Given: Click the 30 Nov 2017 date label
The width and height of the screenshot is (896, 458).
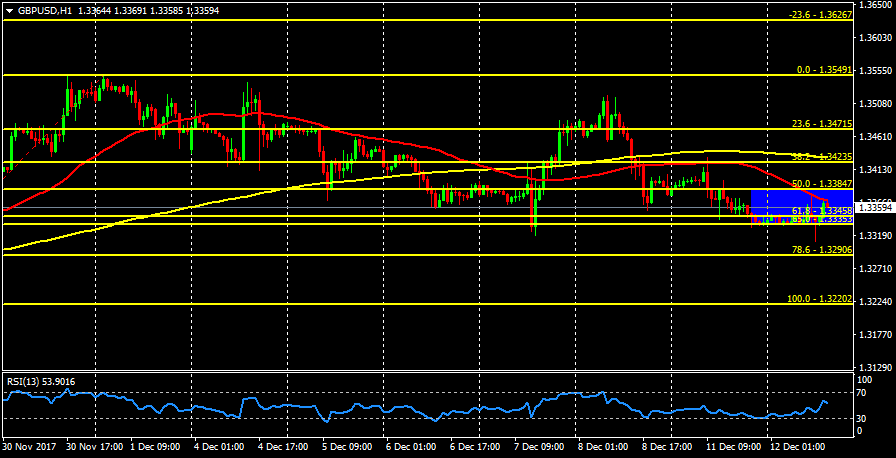Looking at the screenshot, I should coord(30,445).
